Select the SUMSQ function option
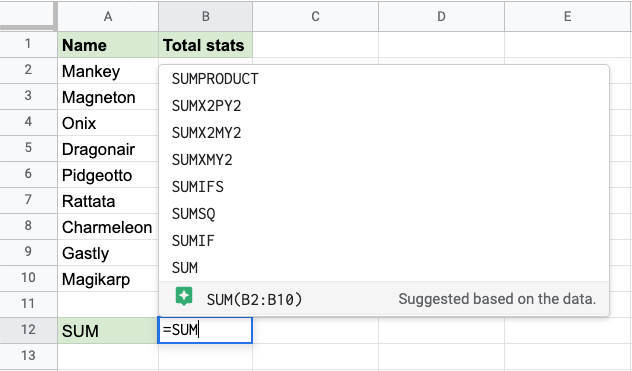 coord(384,214)
